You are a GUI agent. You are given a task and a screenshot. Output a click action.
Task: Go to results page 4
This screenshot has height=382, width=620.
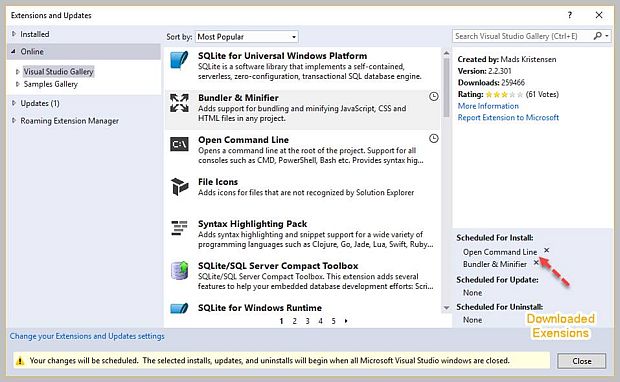320,321
